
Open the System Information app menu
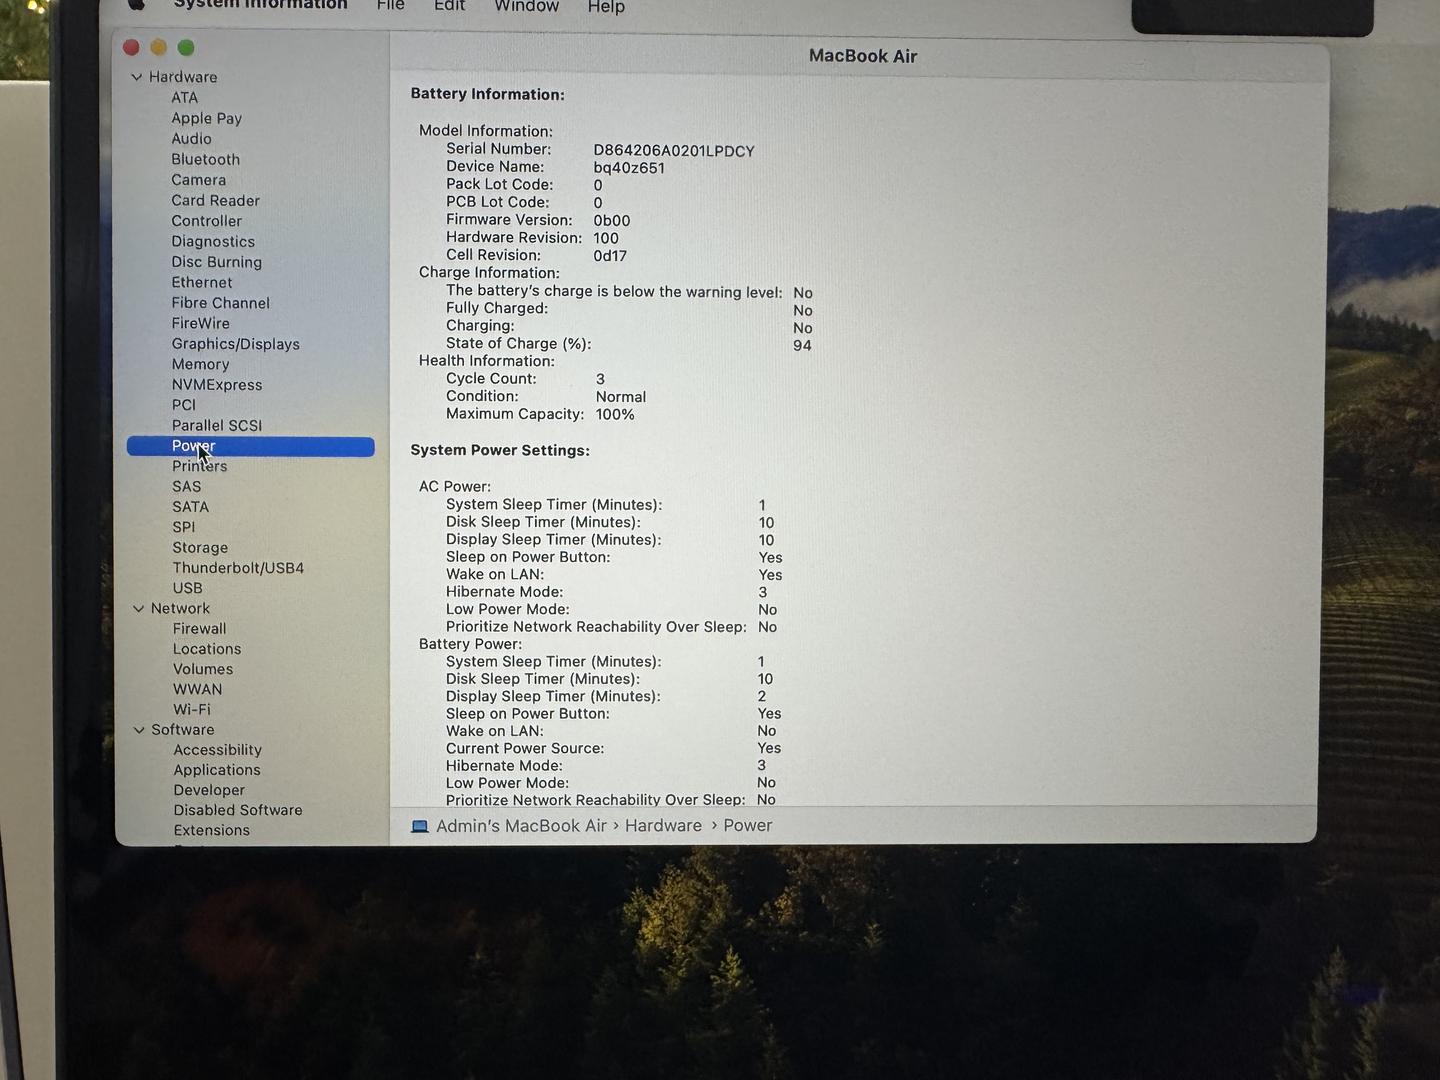[x=261, y=4]
